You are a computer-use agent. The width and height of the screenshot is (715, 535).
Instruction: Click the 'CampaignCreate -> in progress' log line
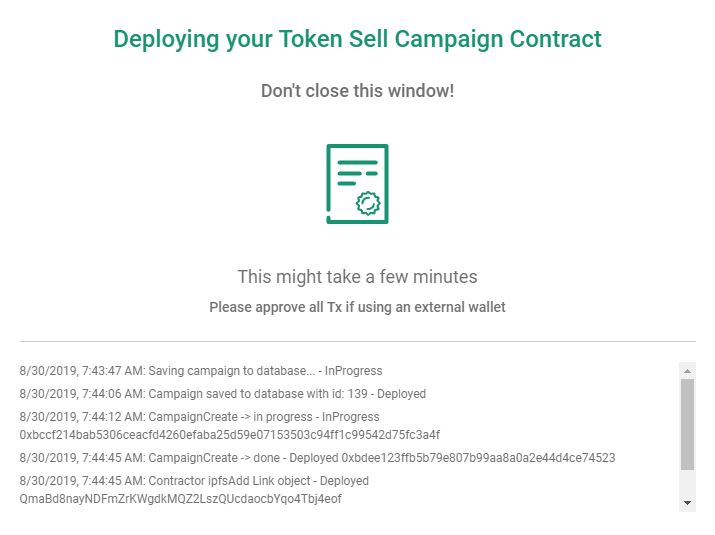pos(199,417)
